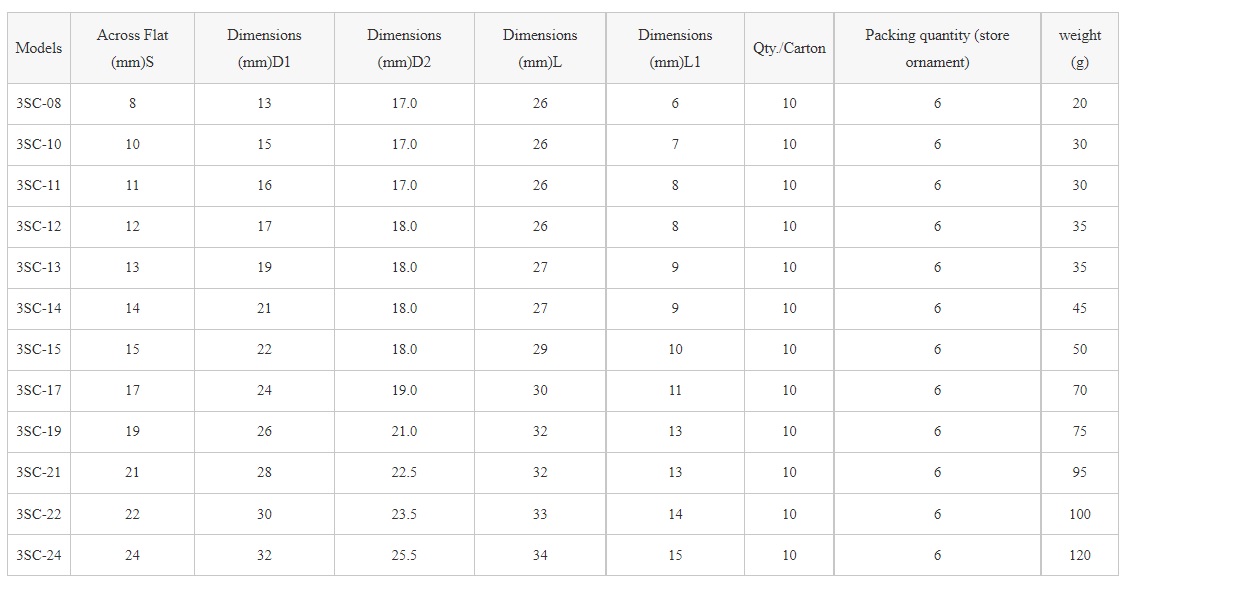Screen dimensions: 1243x593
Task: Select the 3SC-14 model cell
Action: (x=39, y=308)
